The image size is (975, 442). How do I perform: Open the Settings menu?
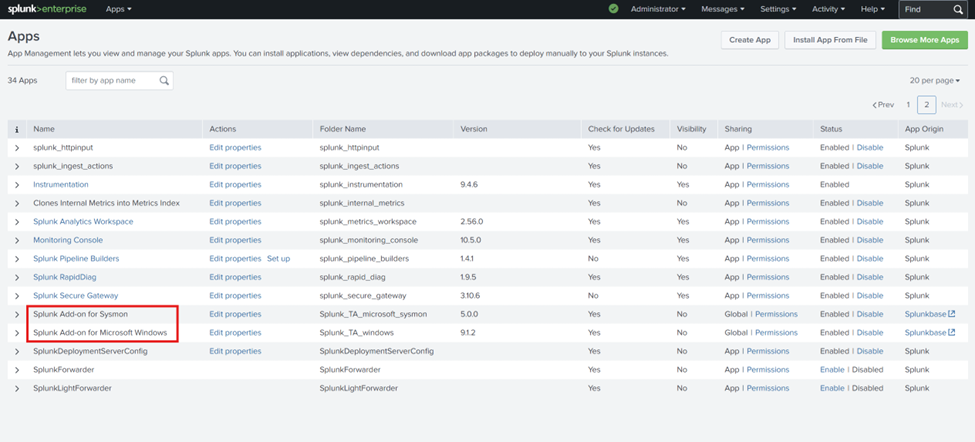pos(778,9)
